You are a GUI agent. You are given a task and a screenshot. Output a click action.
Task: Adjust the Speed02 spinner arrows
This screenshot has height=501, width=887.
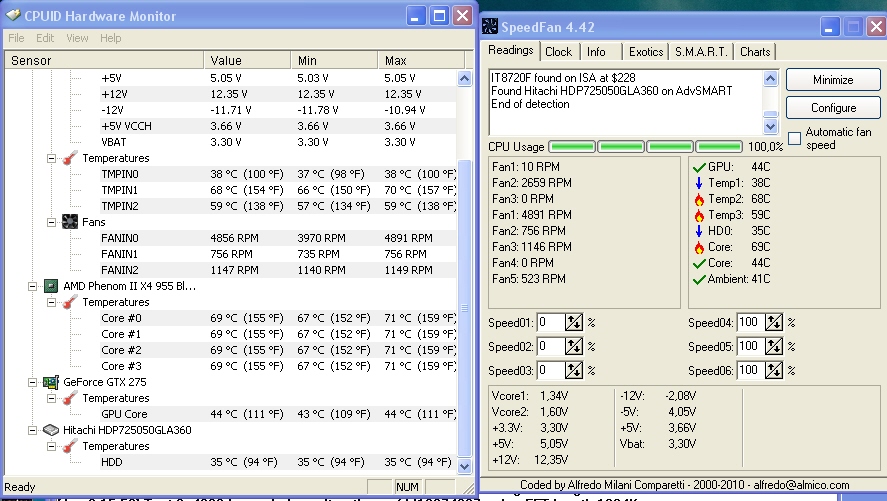click(574, 346)
